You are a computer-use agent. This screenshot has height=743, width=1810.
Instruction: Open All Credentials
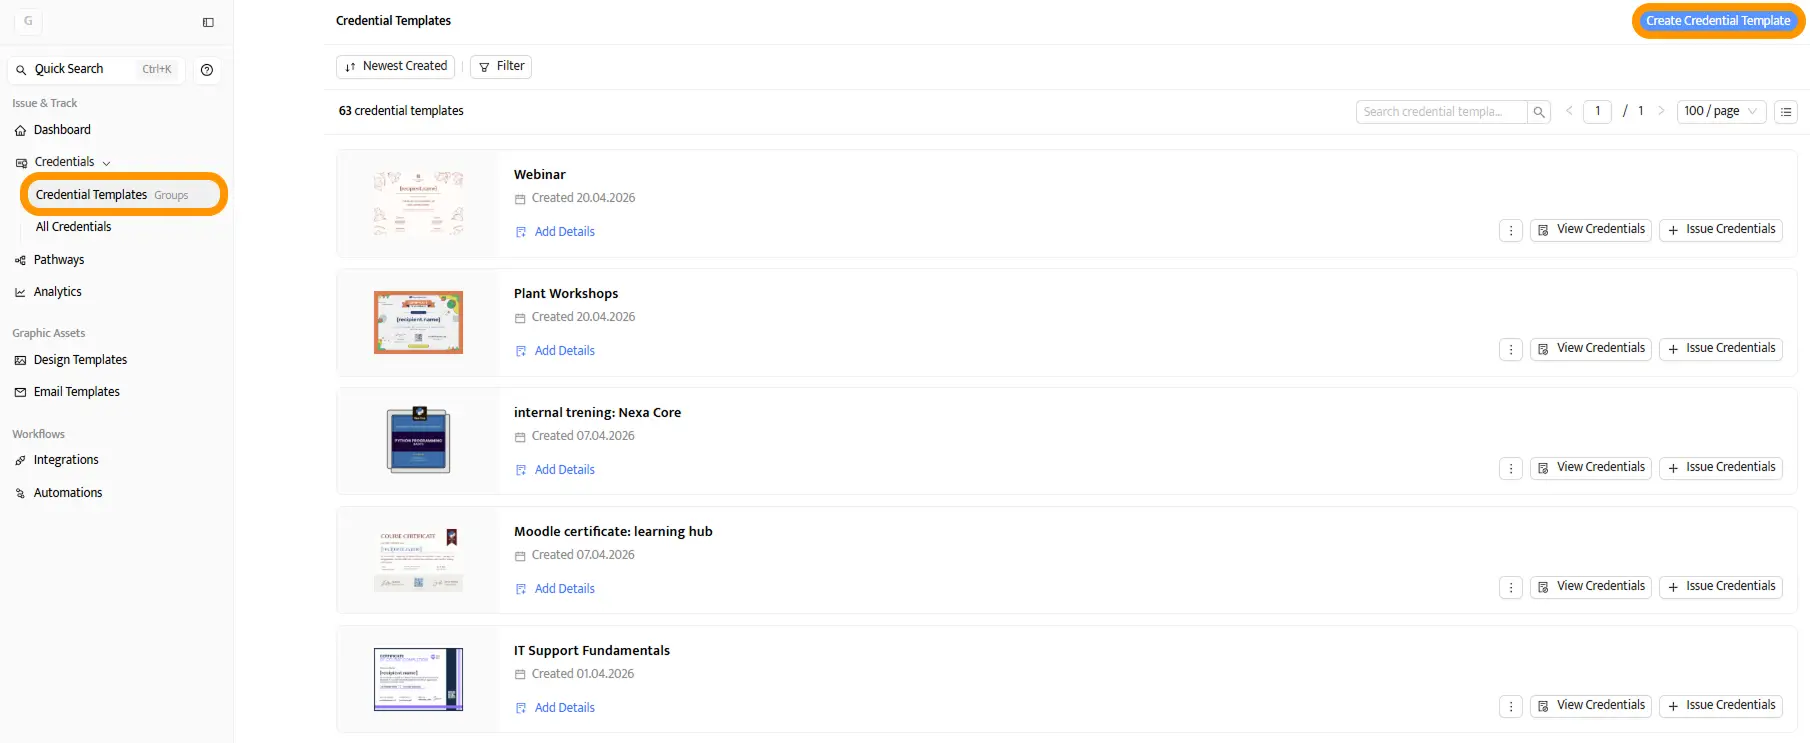[73, 227]
